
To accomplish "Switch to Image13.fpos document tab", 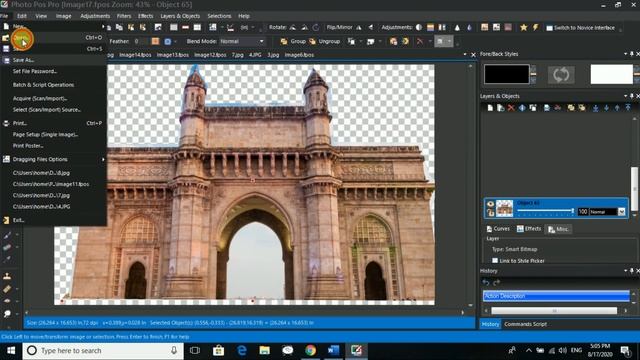I will (x=173, y=55).
